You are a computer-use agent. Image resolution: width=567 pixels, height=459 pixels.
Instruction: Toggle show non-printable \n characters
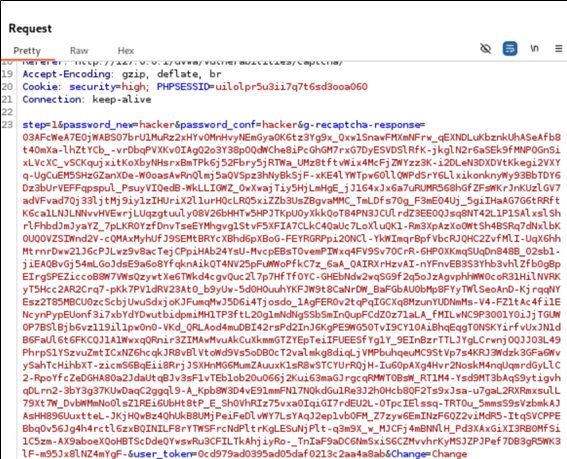tap(534, 48)
